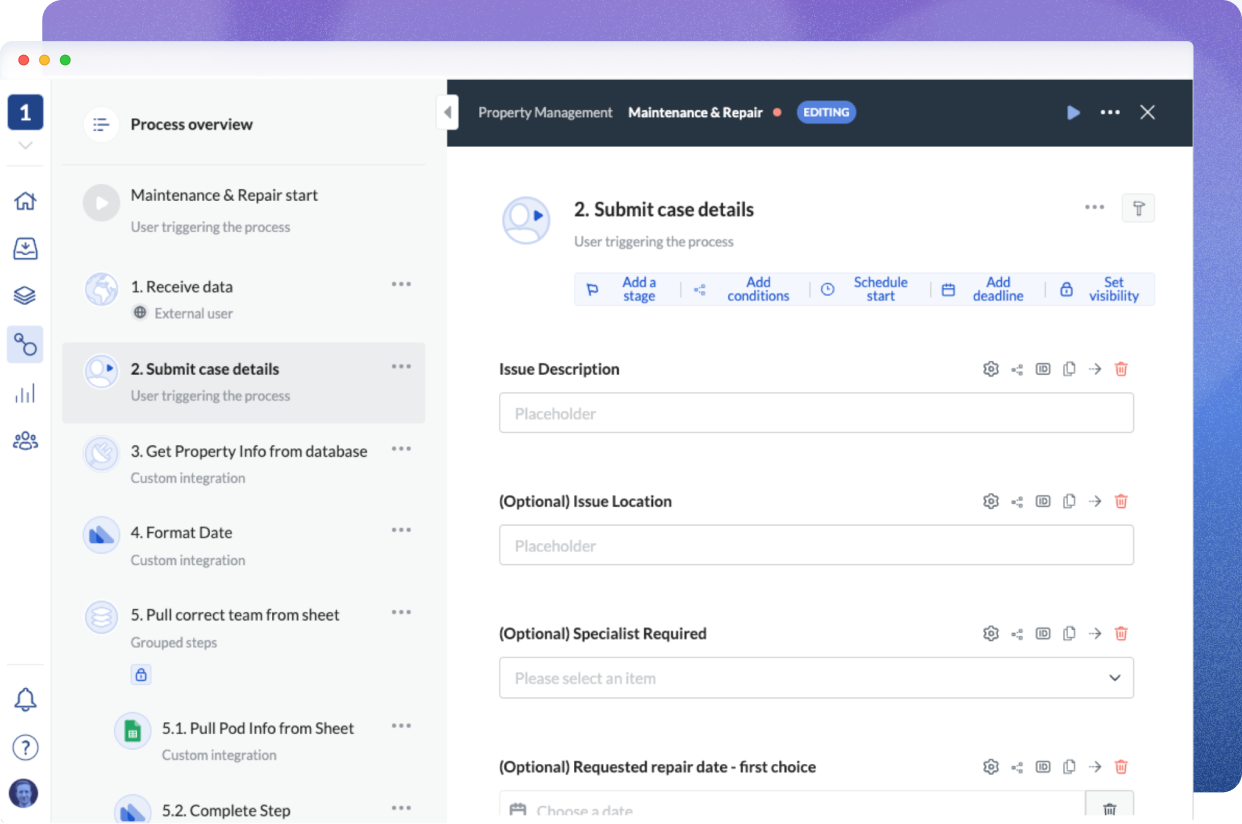Open the ID icon for Issue Description field

click(1043, 368)
